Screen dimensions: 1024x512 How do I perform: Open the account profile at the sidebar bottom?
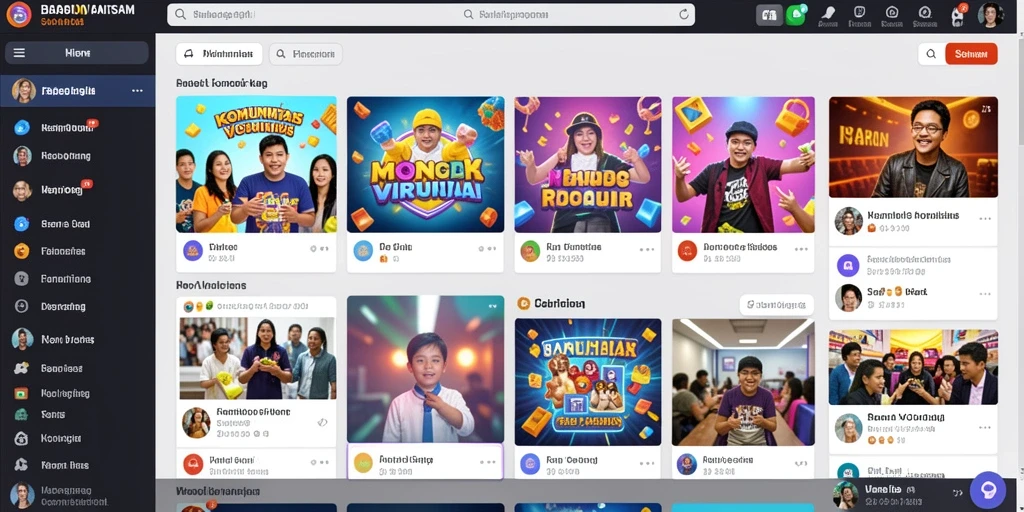(x=77, y=496)
